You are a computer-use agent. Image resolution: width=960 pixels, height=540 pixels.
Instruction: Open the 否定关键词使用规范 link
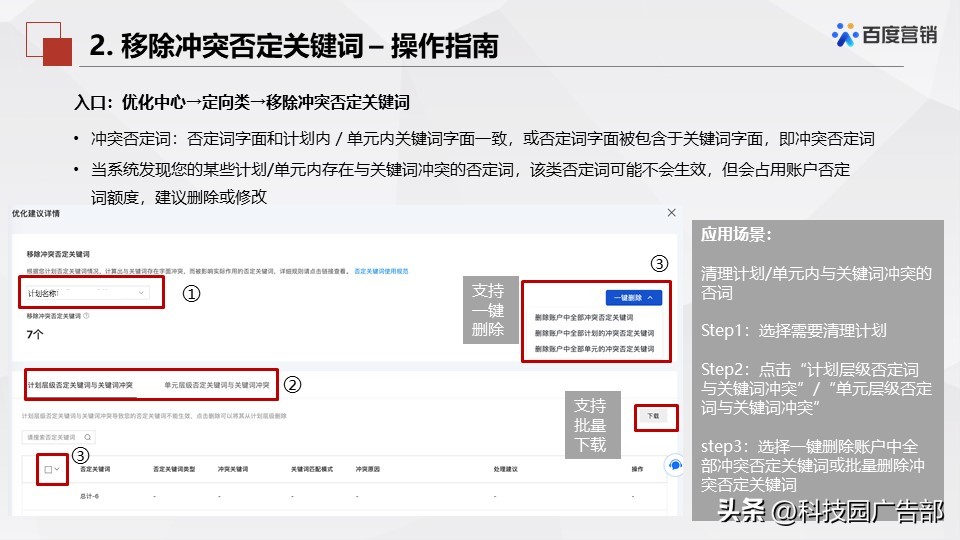(381, 271)
